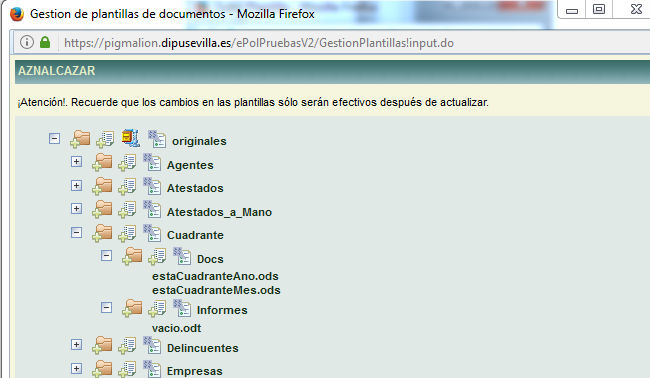The height and width of the screenshot is (378, 650).
Task: Click add-document icon in Informes row
Action: pyautogui.click(x=157, y=309)
